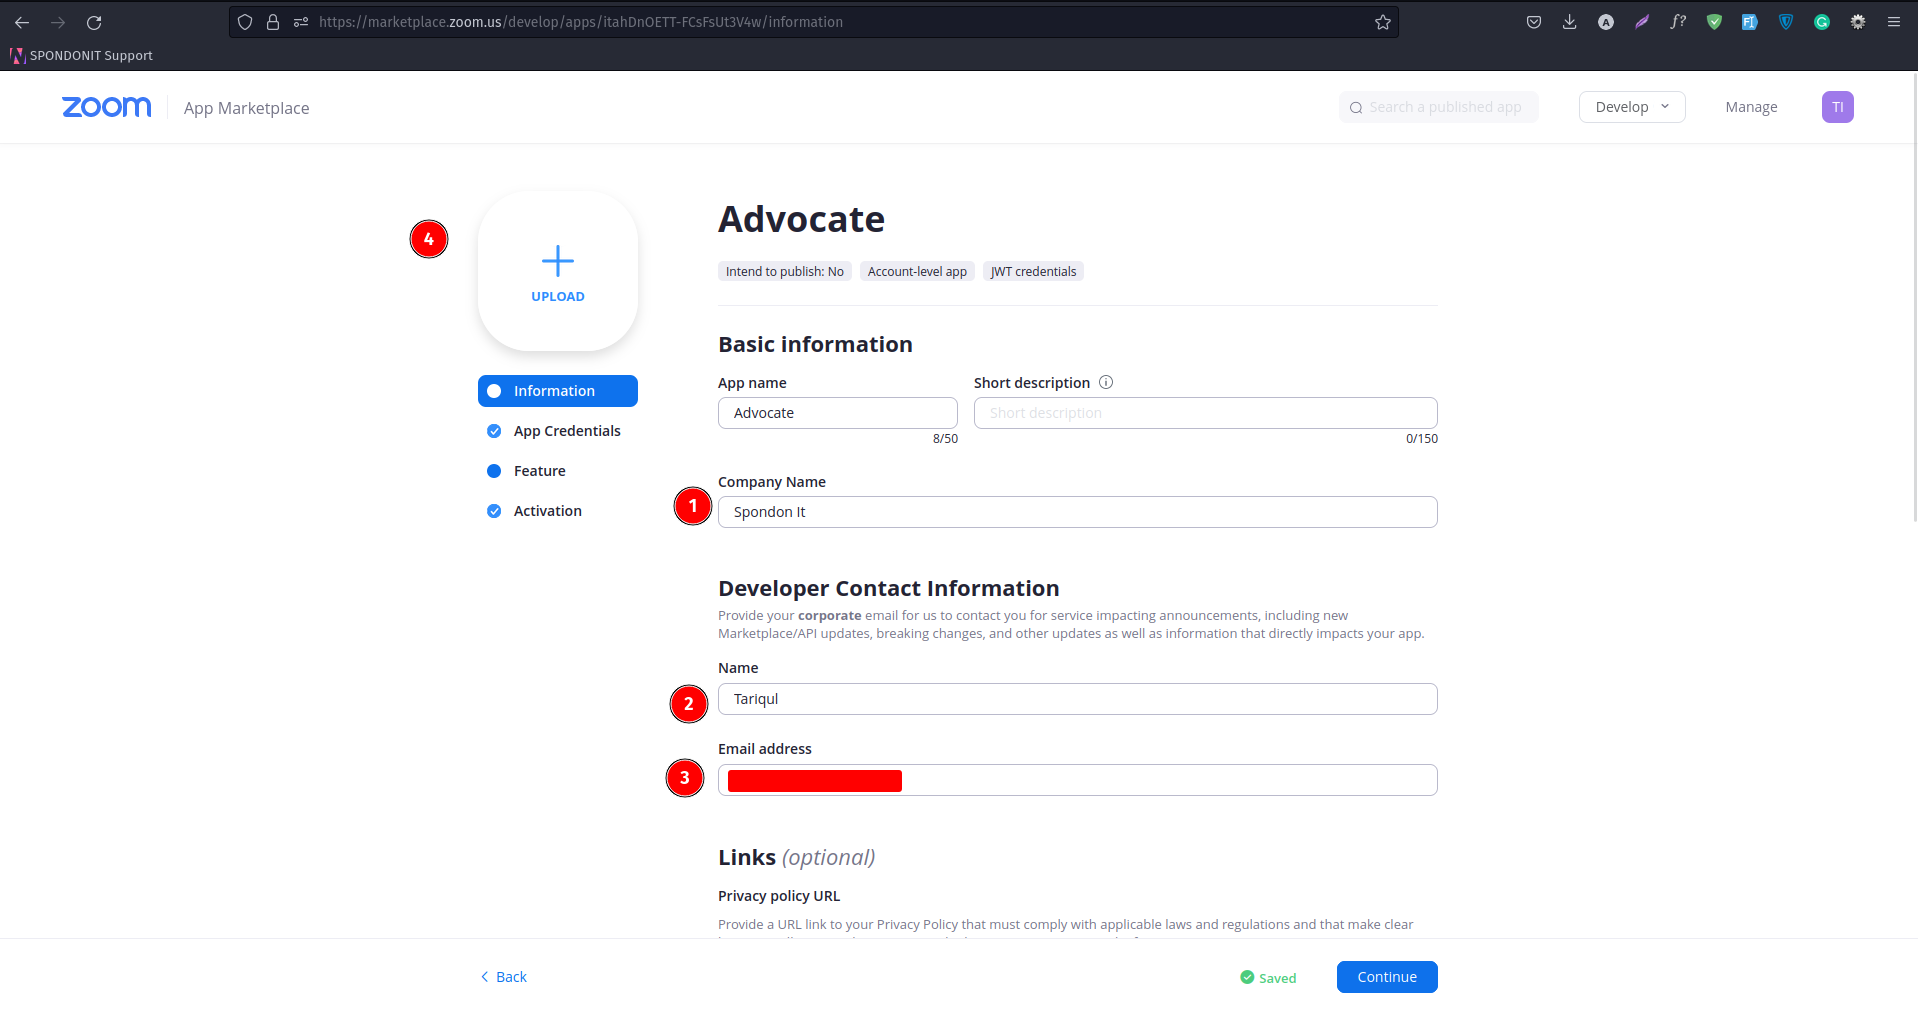
Task: Click the Continue button
Action: coord(1387,977)
